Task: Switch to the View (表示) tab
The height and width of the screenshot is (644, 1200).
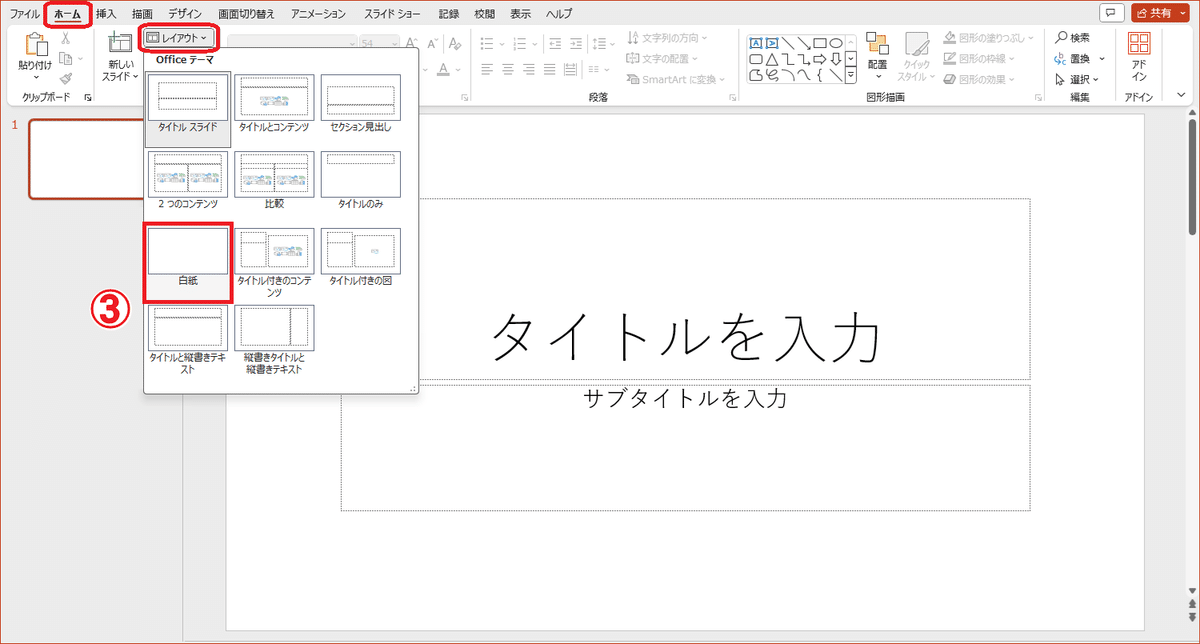Action: pyautogui.click(x=520, y=14)
